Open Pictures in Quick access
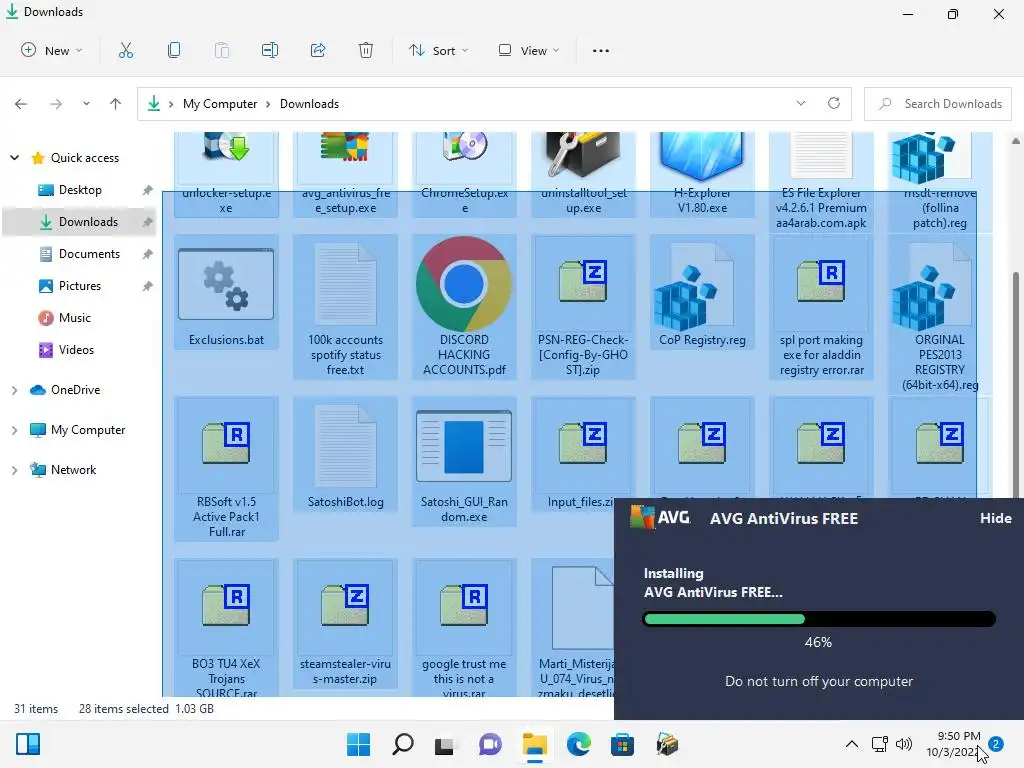The width and height of the screenshot is (1024, 768). point(80,286)
